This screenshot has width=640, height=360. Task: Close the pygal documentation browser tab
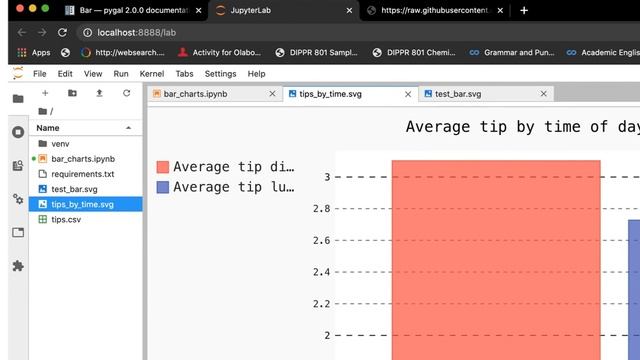(198, 11)
